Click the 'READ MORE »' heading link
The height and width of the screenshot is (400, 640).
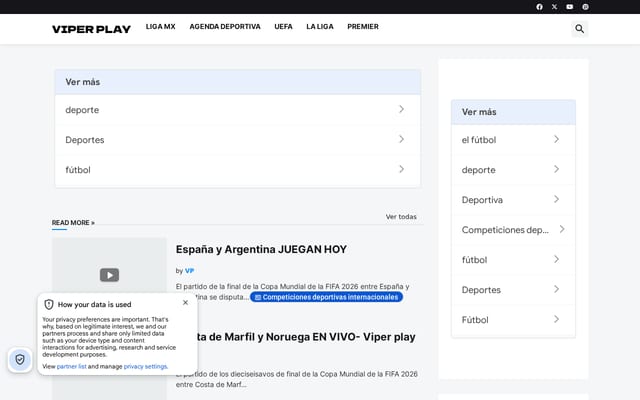coord(73,222)
